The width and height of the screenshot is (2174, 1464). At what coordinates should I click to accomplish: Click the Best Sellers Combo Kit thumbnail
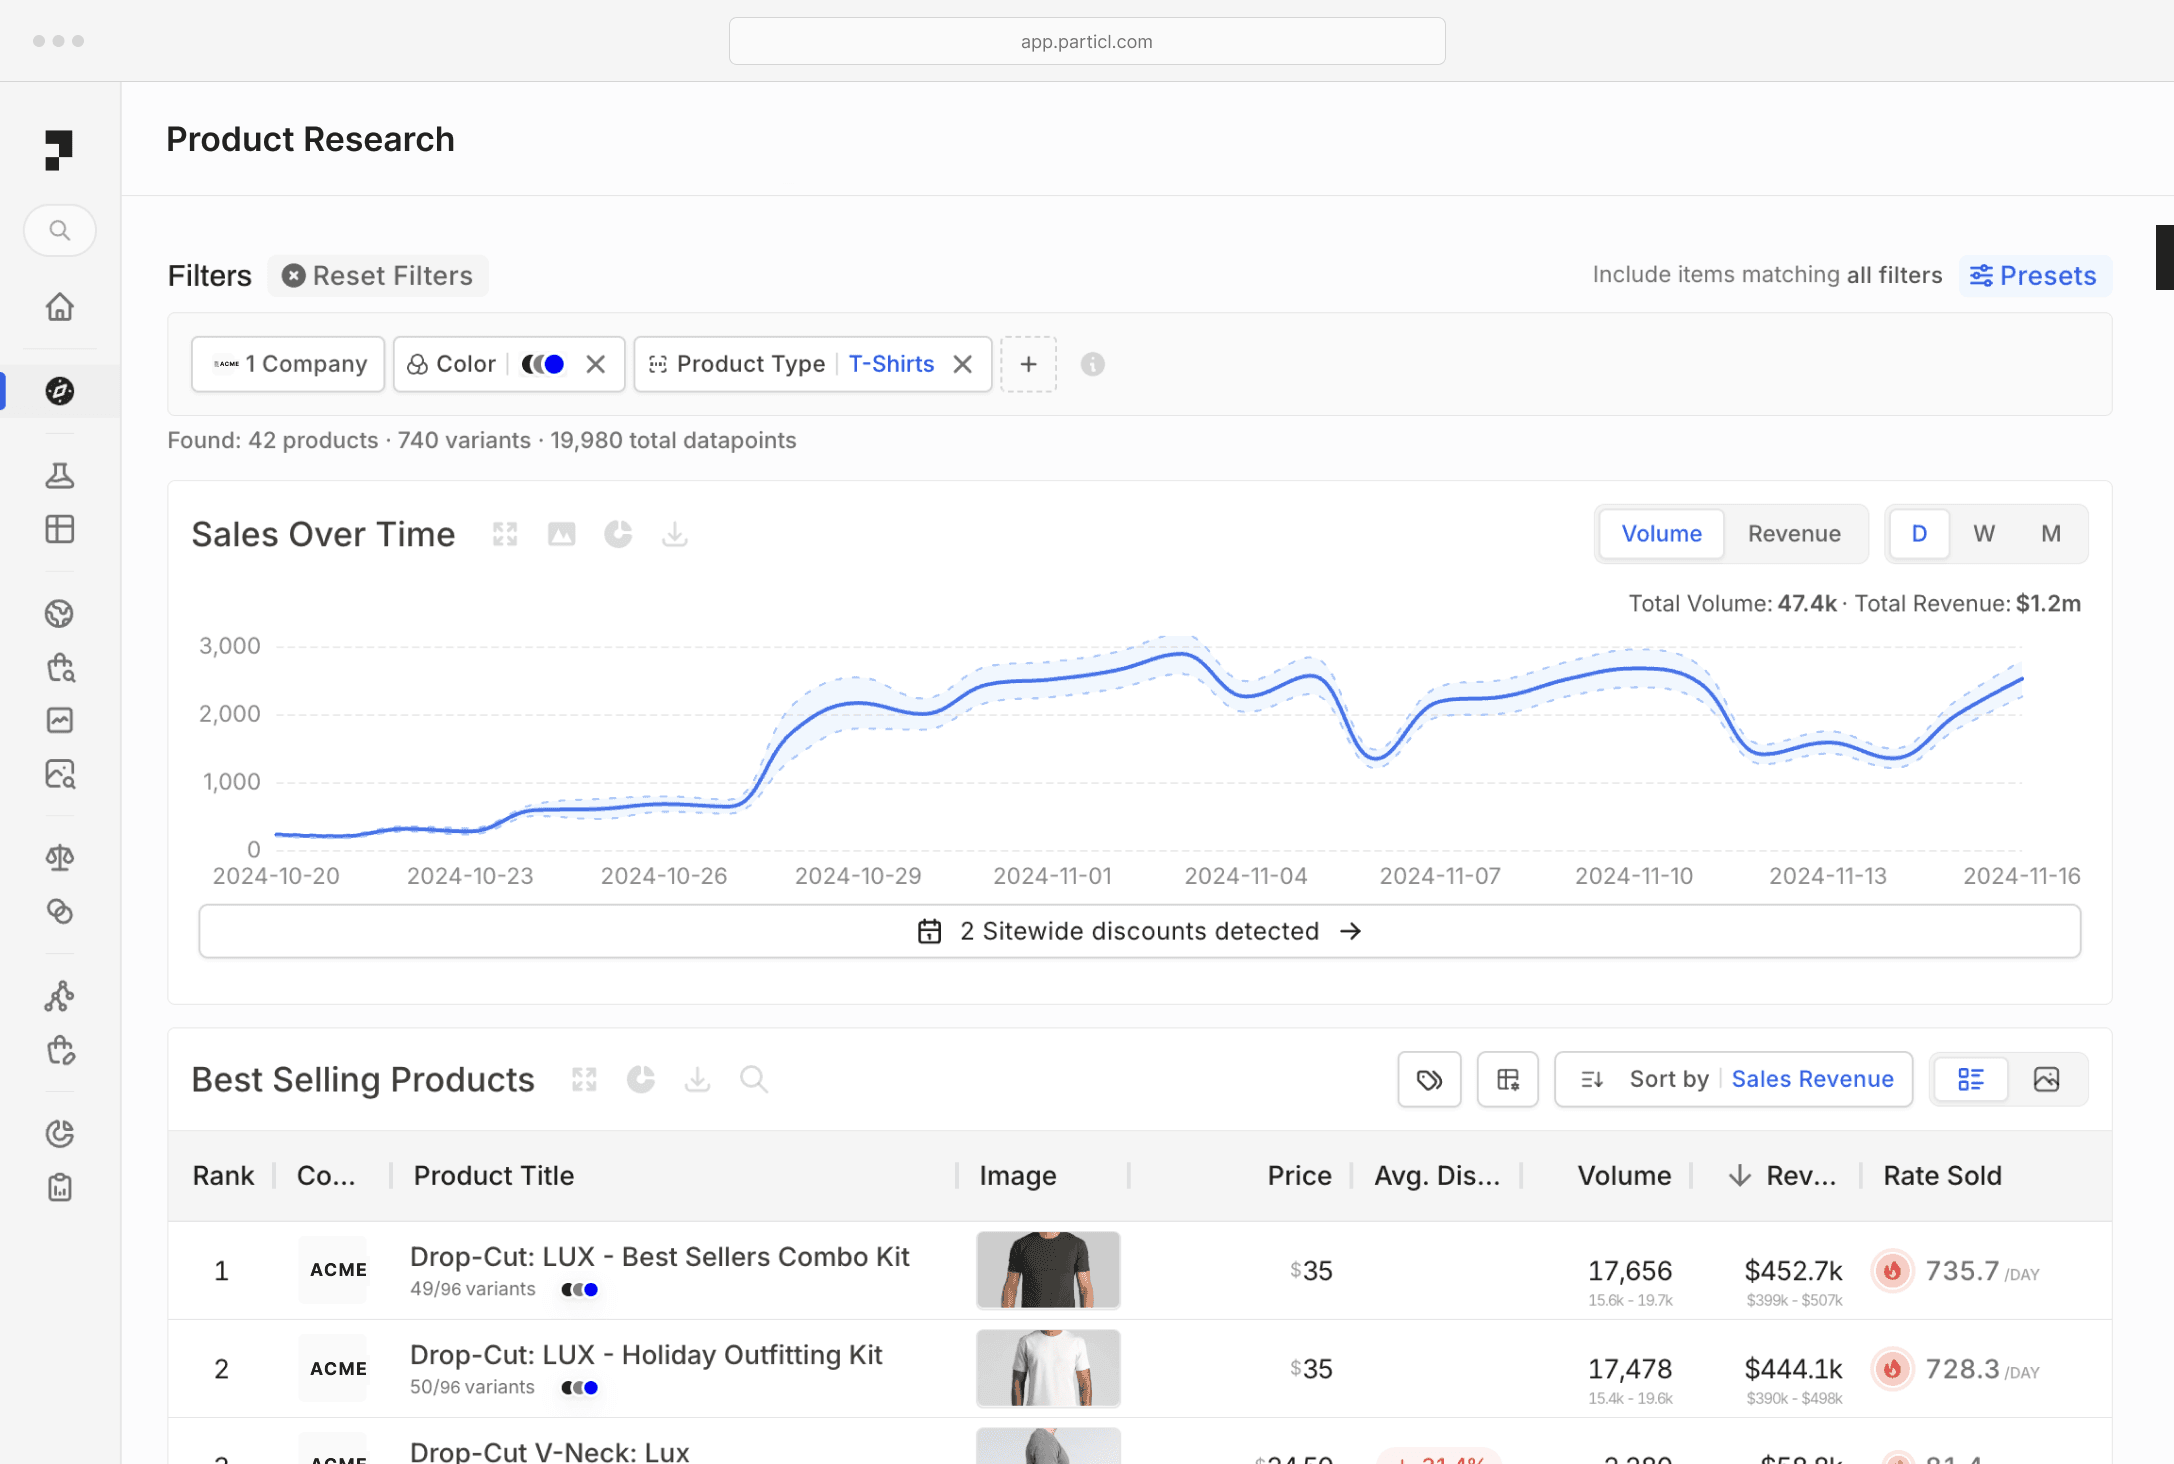(x=1048, y=1270)
